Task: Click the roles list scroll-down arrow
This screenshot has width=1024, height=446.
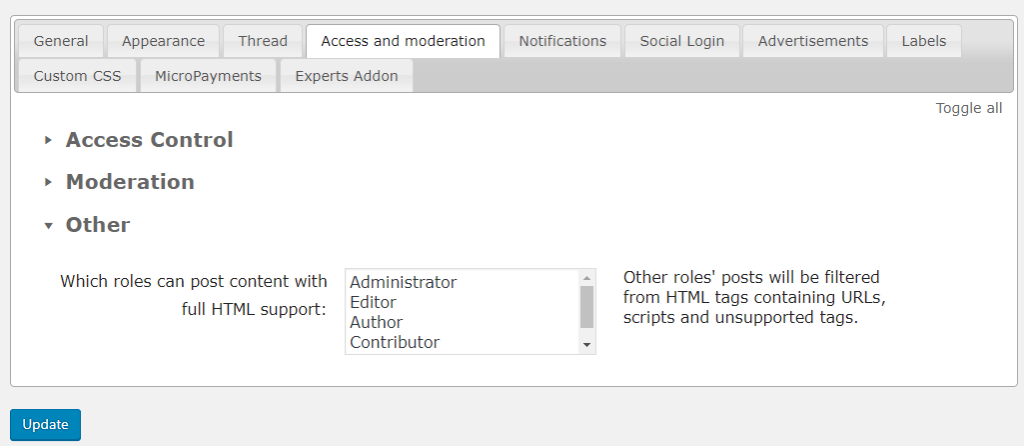Action: tap(587, 344)
